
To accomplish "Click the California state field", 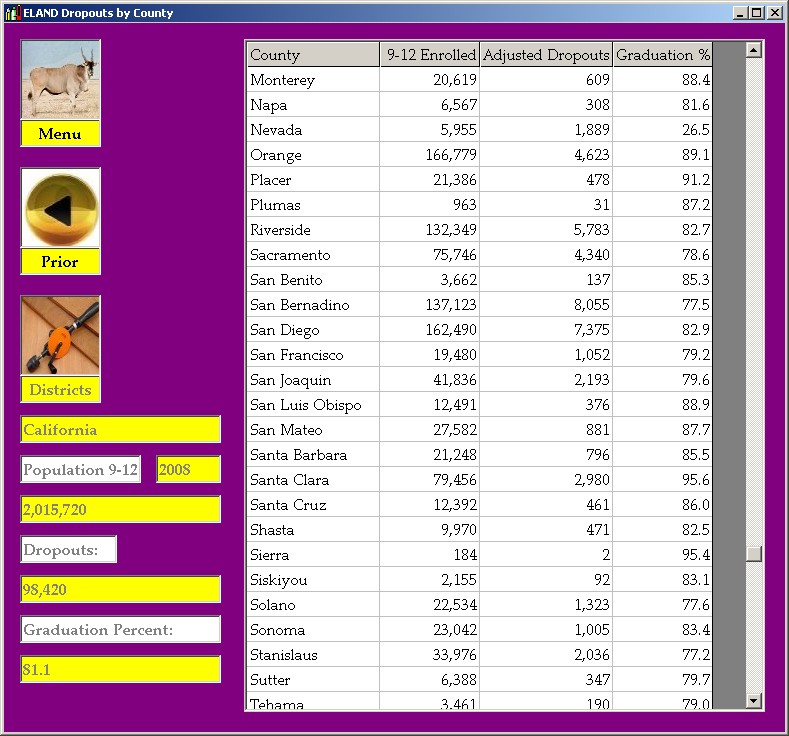I will (120, 430).
